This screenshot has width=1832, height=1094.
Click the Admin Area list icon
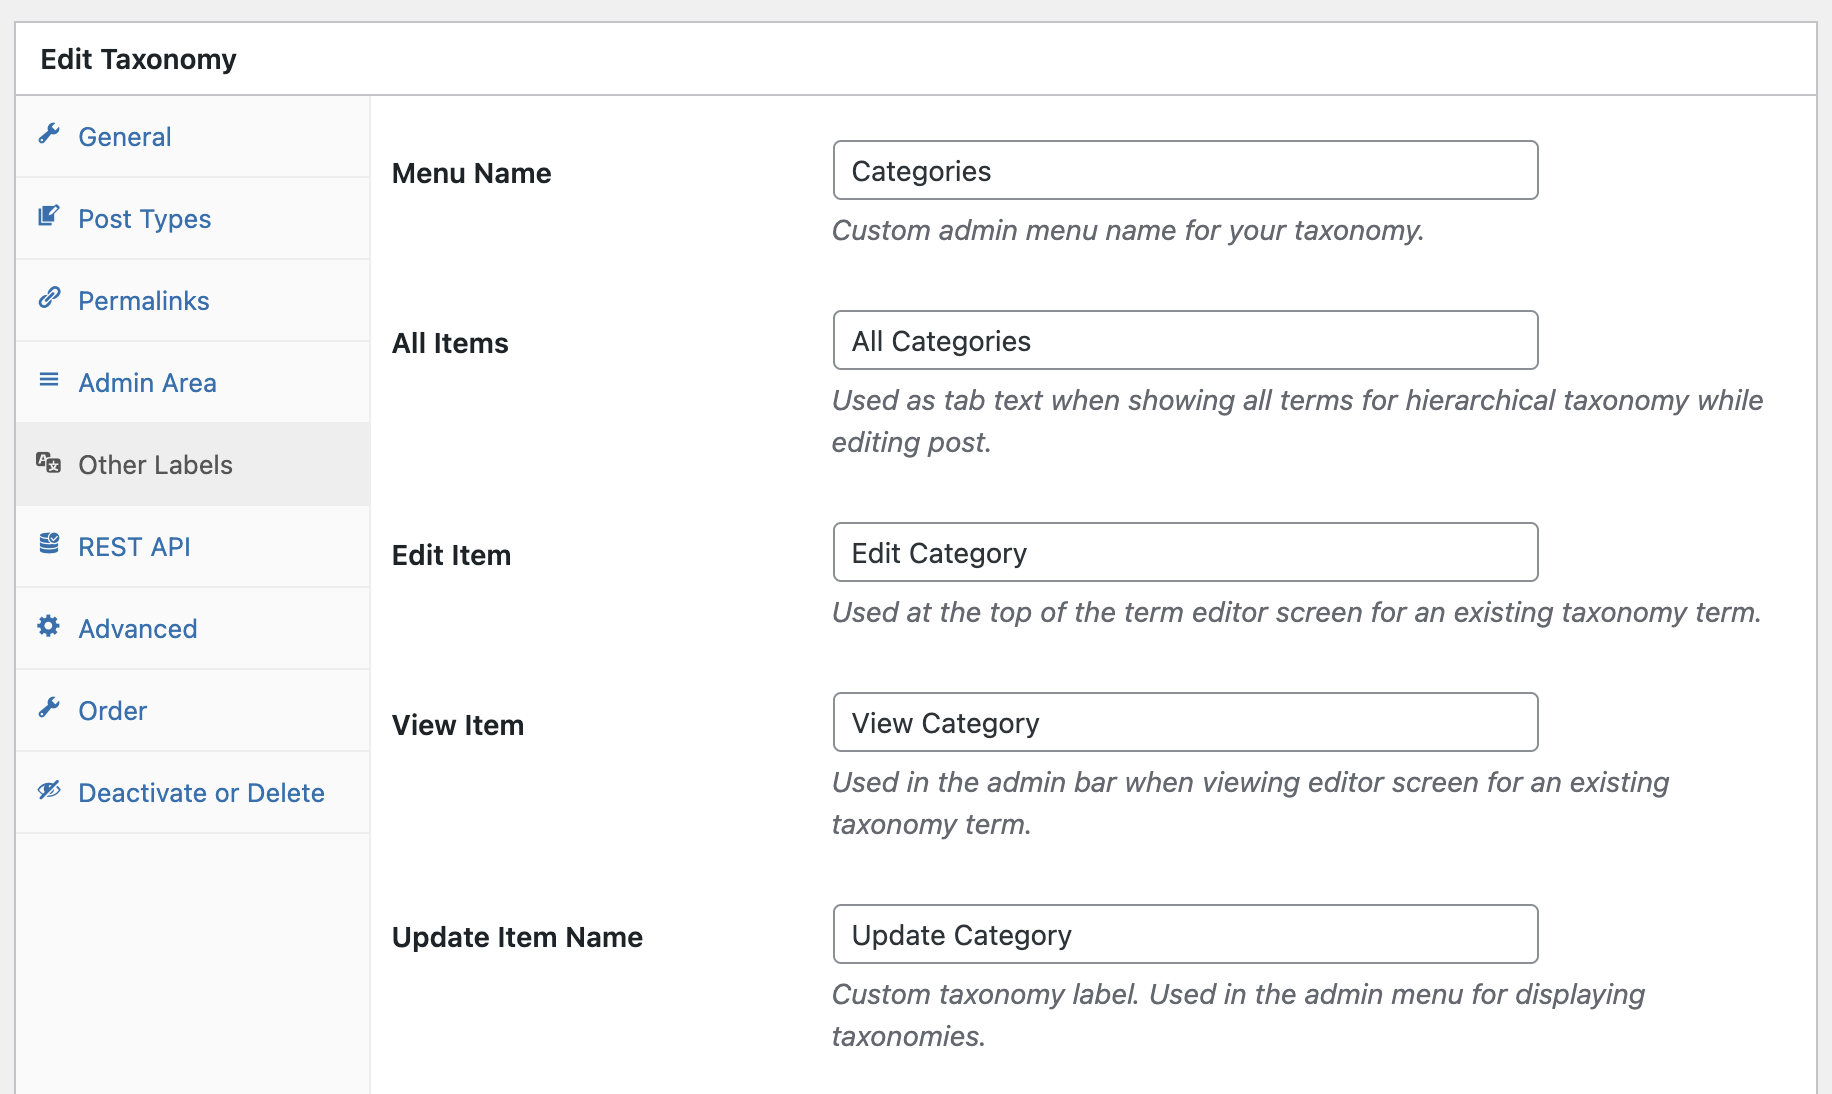coord(50,381)
